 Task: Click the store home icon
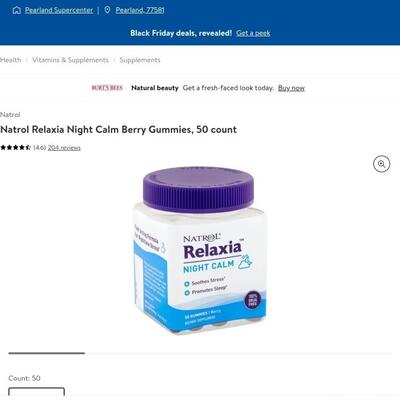click(16, 10)
